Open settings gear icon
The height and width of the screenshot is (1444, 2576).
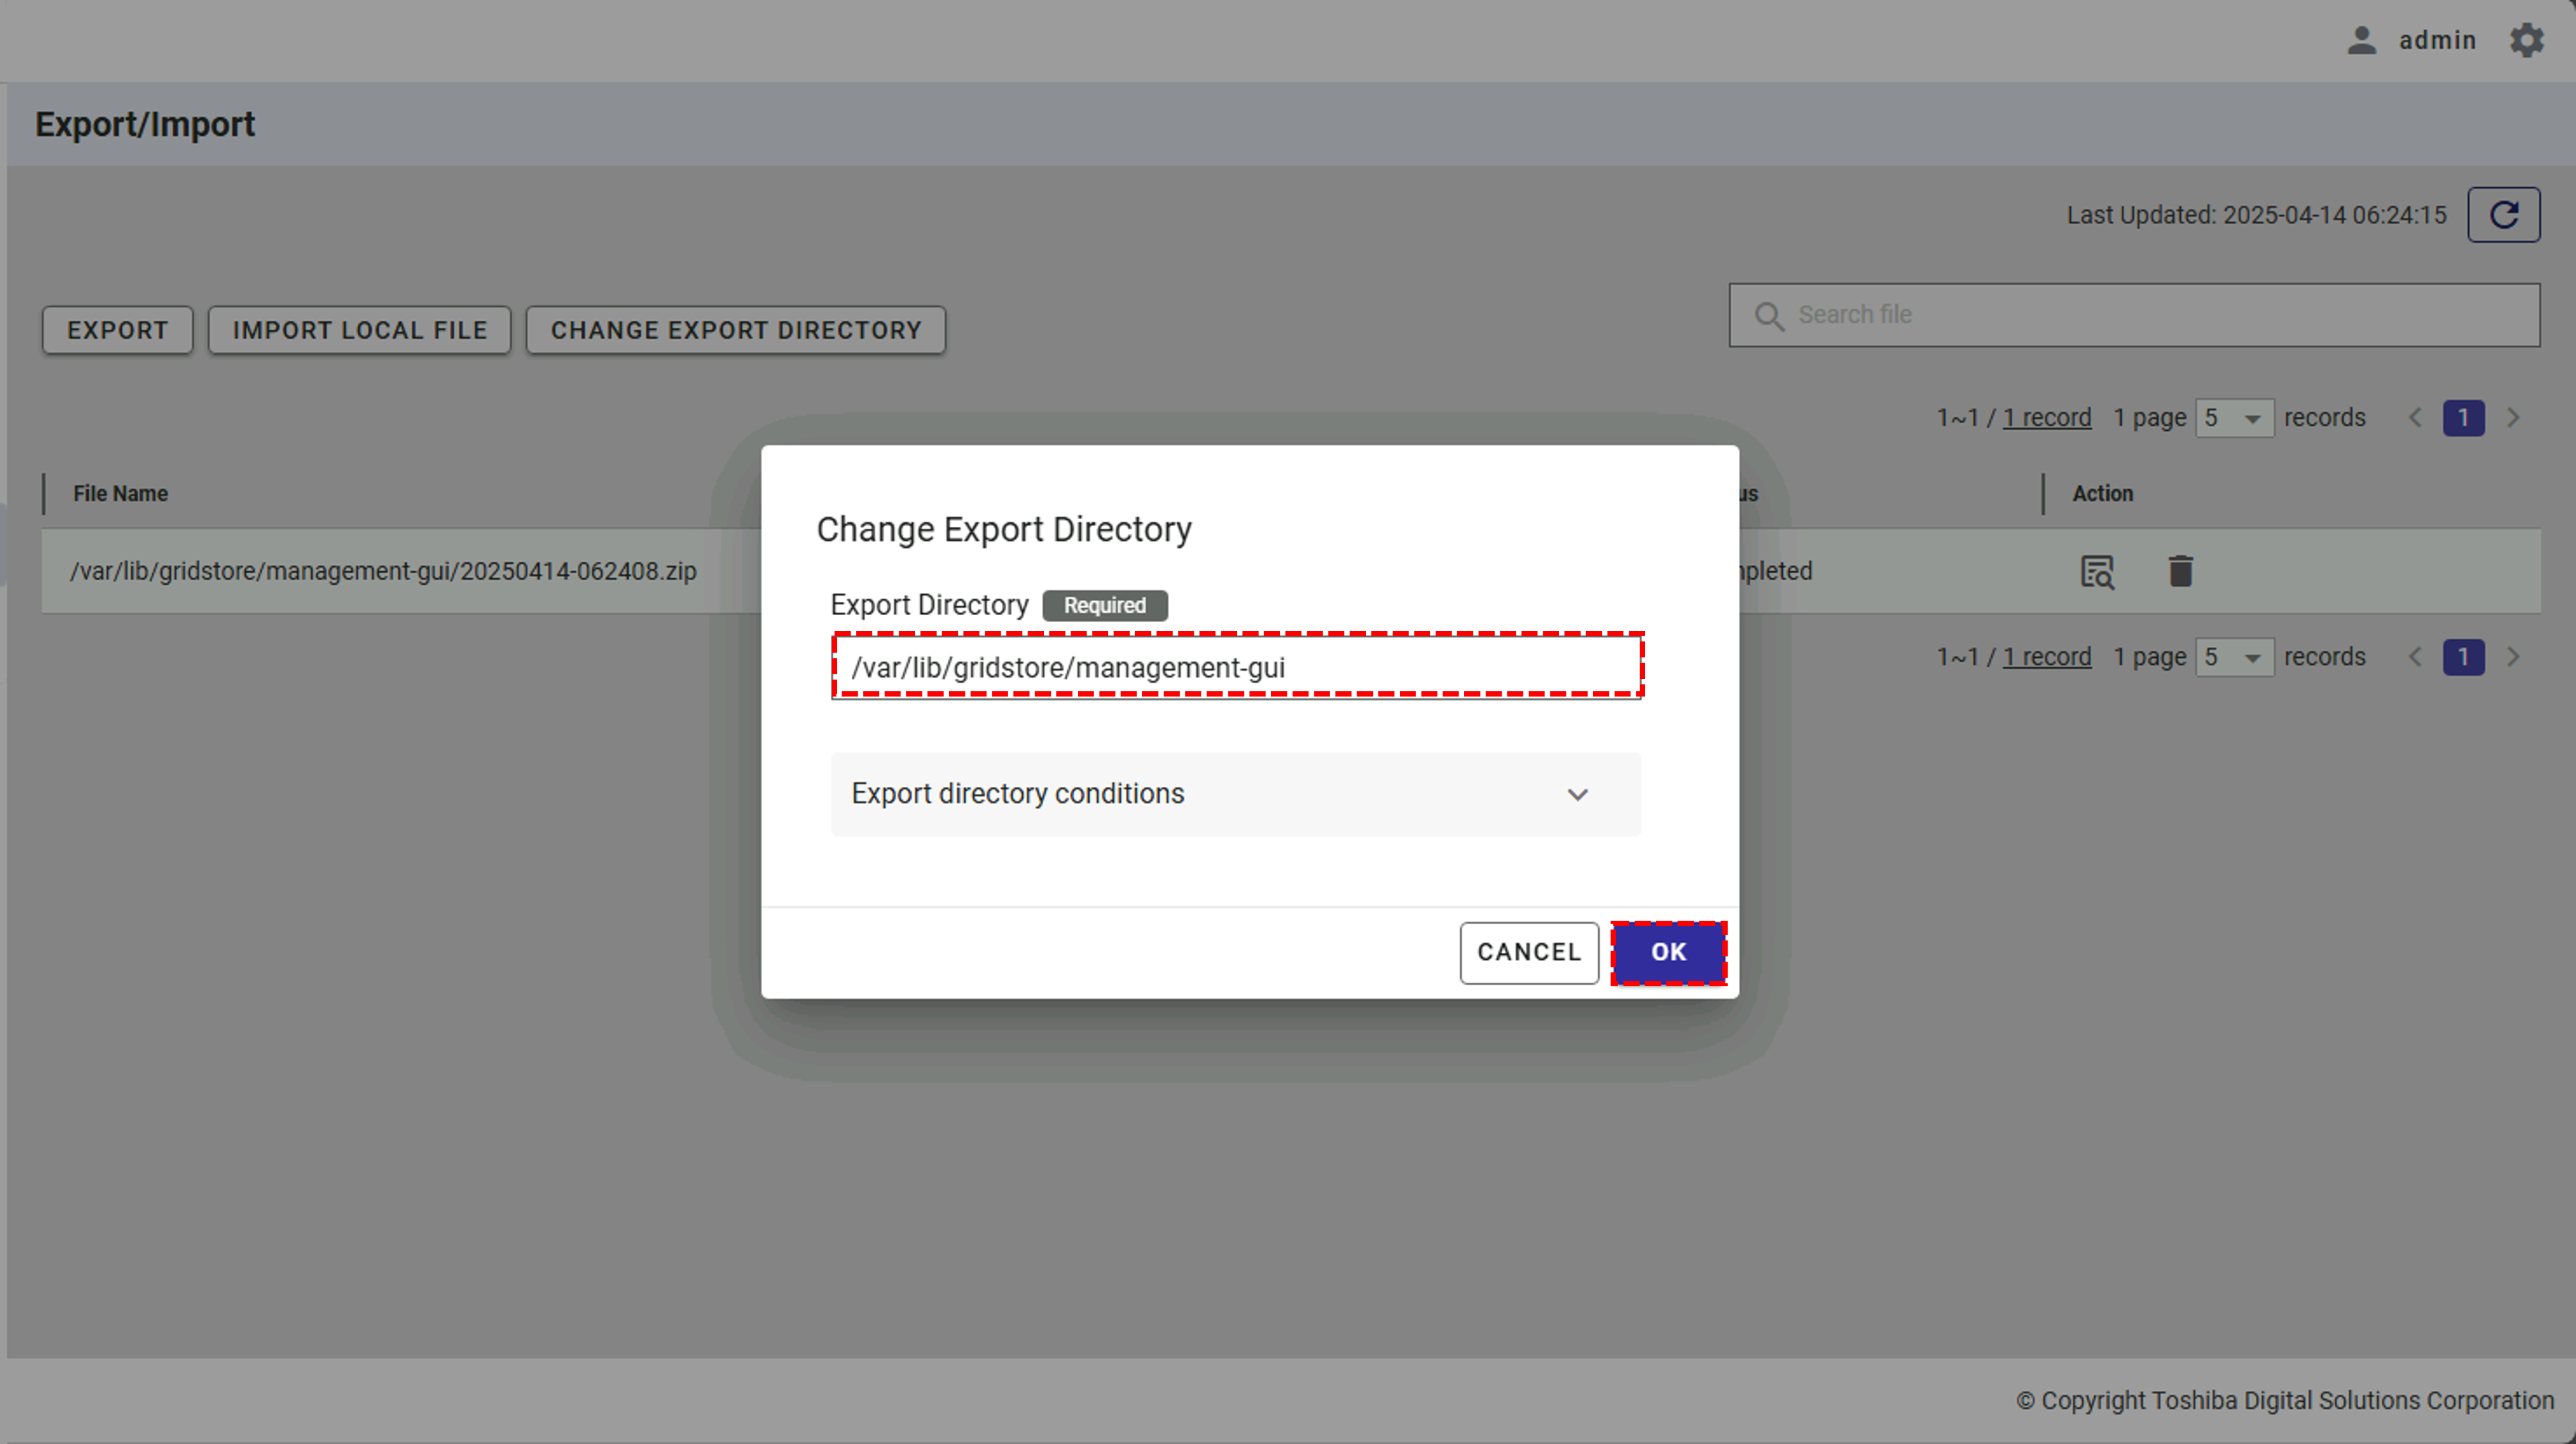pos(2526,40)
